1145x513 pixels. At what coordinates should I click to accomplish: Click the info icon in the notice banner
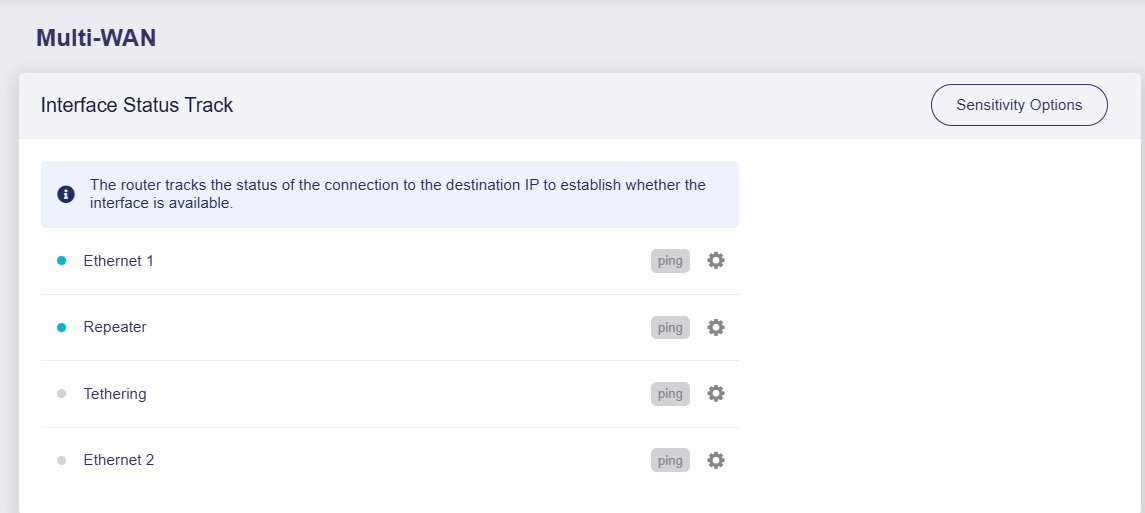point(66,194)
